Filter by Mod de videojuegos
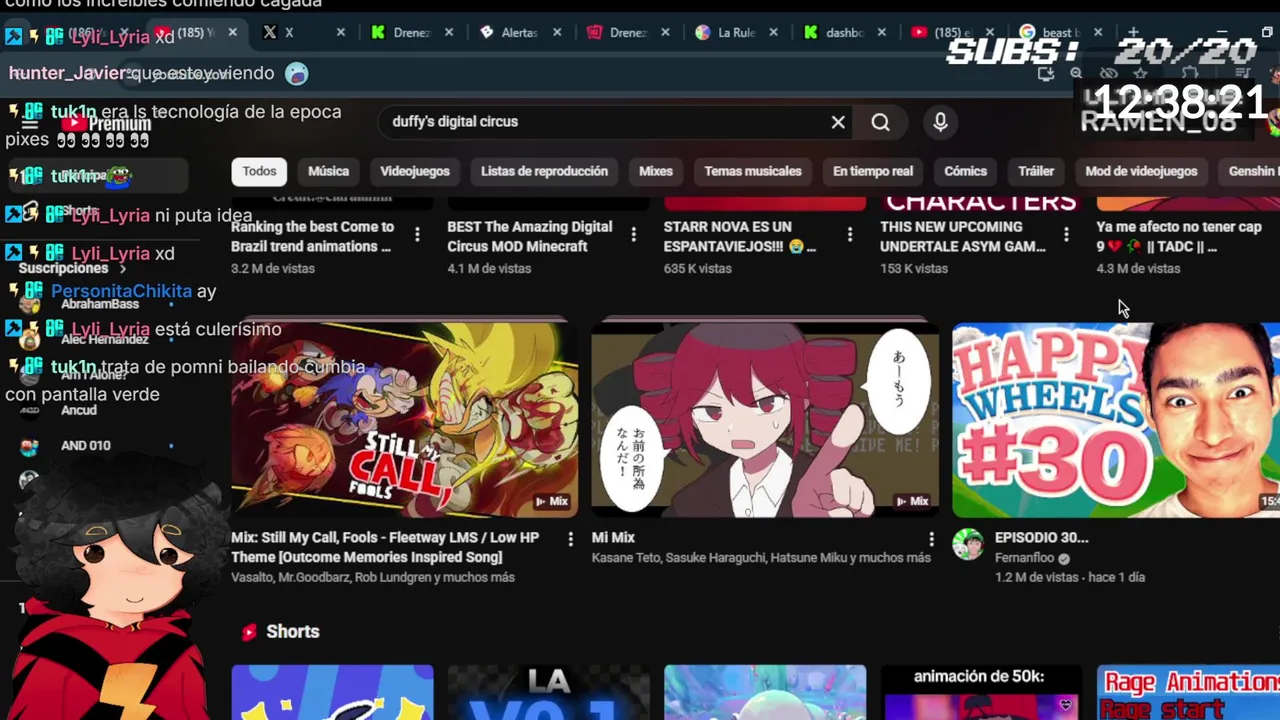 1141,171
